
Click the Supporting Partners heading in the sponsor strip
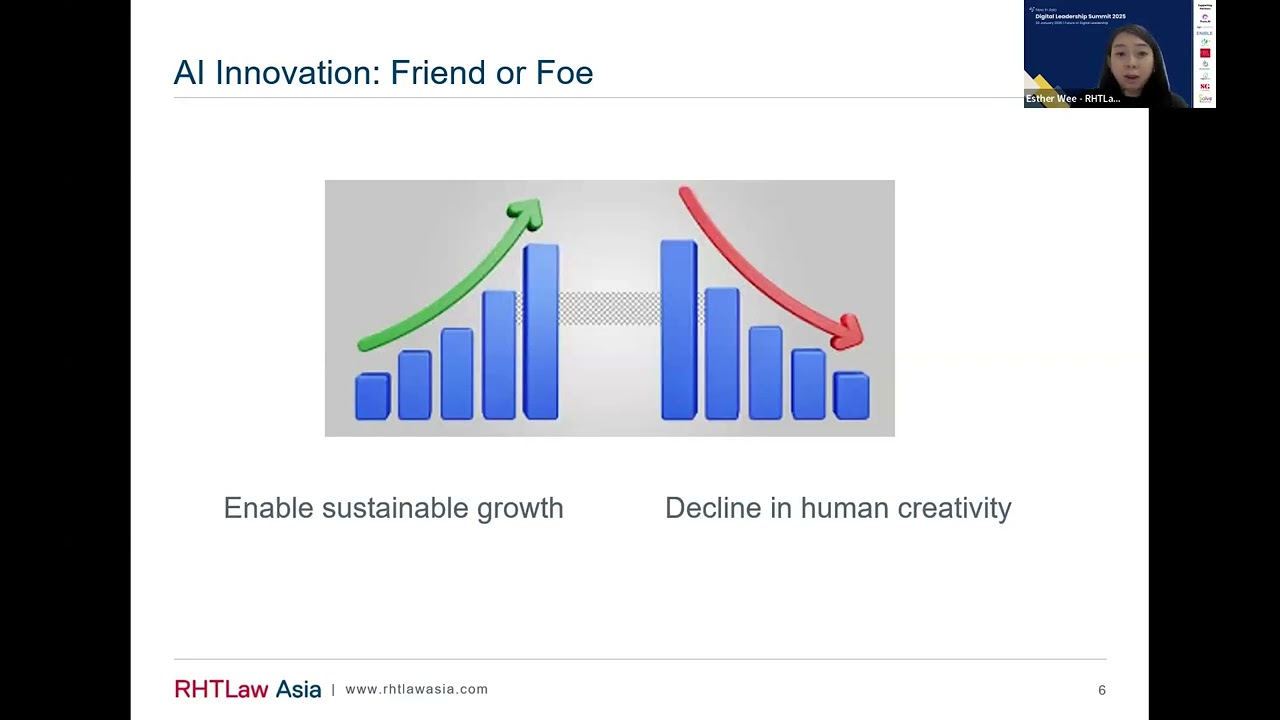(x=1204, y=7)
